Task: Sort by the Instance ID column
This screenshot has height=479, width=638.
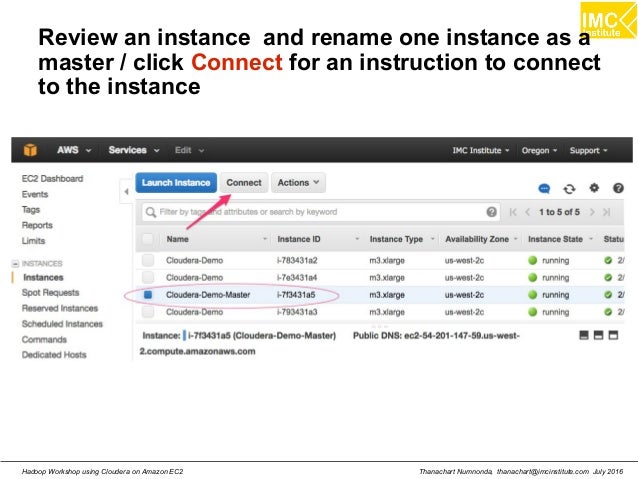Action: click(299, 239)
